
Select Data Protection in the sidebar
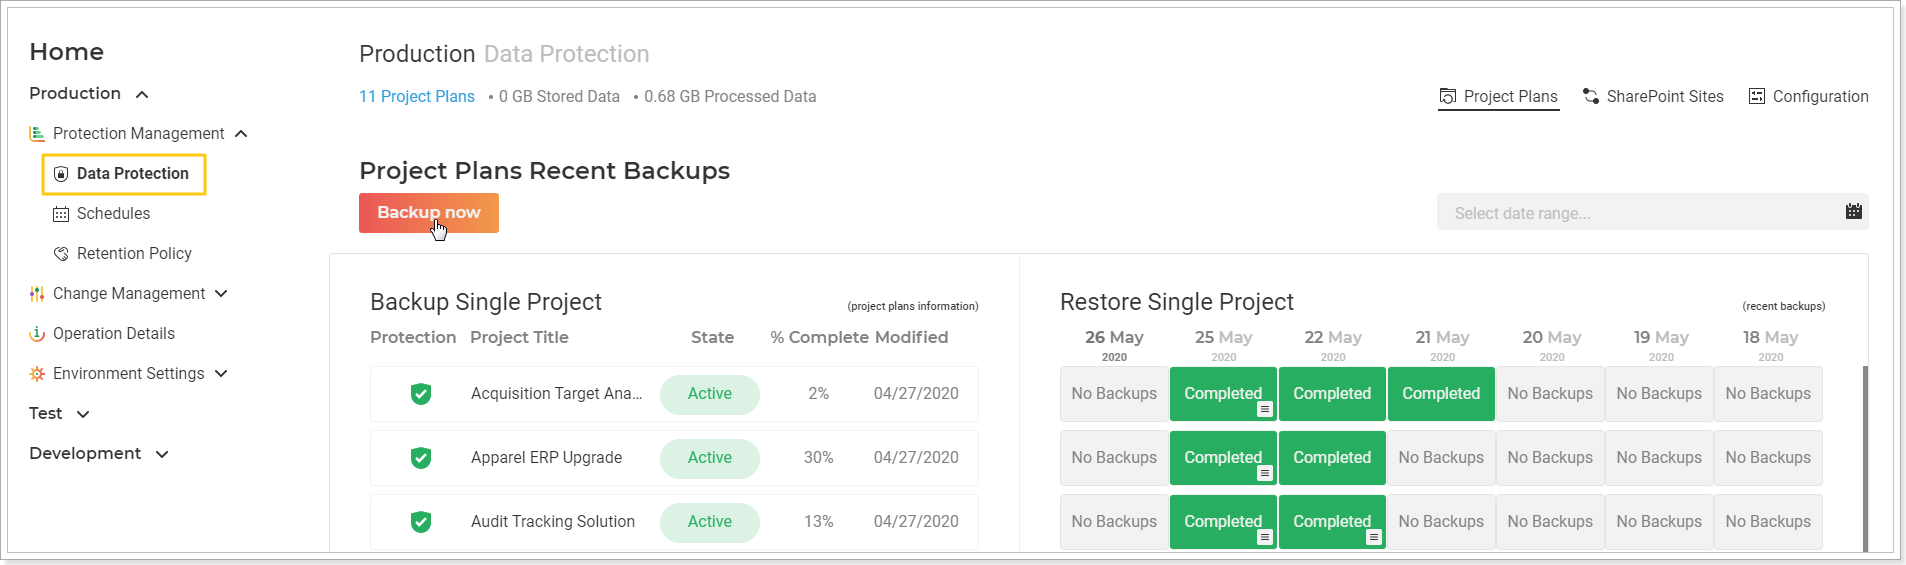(x=124, y=174)
